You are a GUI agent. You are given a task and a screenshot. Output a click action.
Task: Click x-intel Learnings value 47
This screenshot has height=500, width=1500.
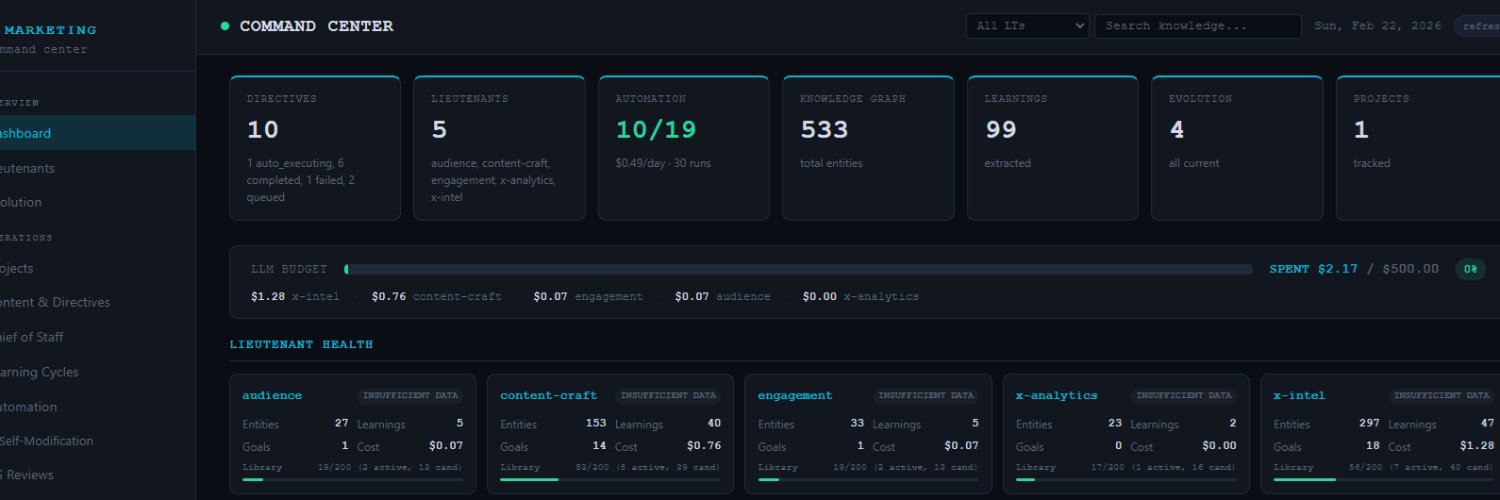[x=1487, y=423]
